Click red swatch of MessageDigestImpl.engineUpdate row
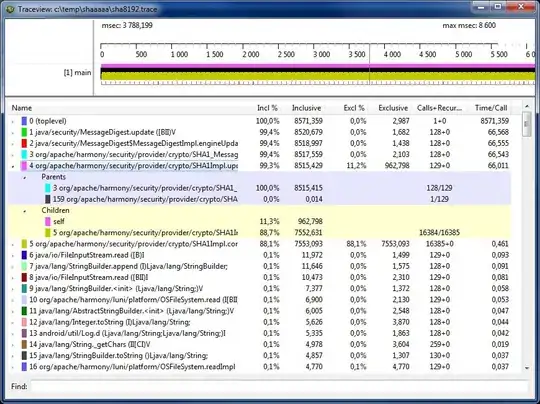Image resolution: width=540 pixels, height=404 pixels. [x=24, y=143]
